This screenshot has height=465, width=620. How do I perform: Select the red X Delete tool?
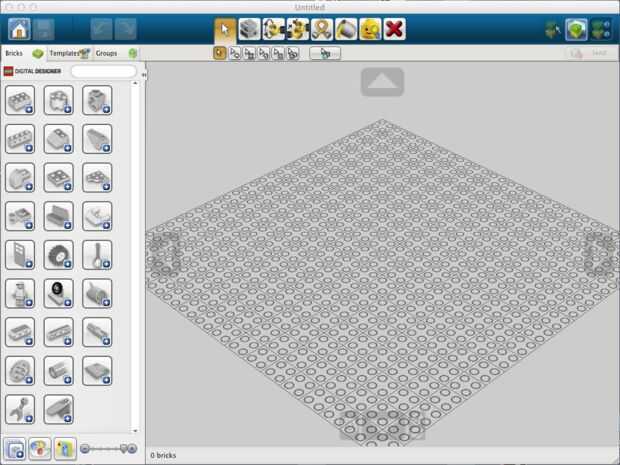coord(394,29)
